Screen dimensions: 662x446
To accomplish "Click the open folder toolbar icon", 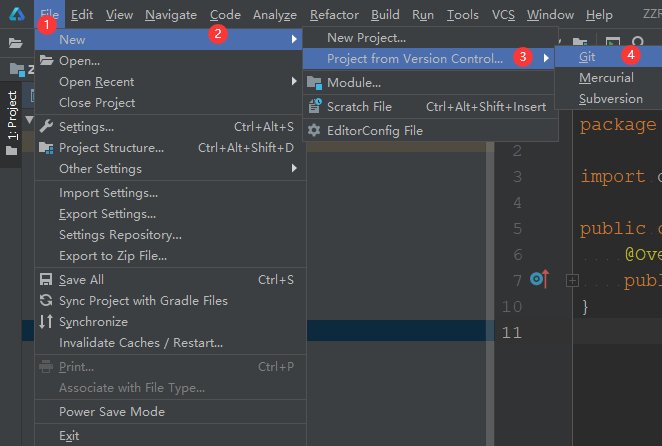I will [15, 43].
